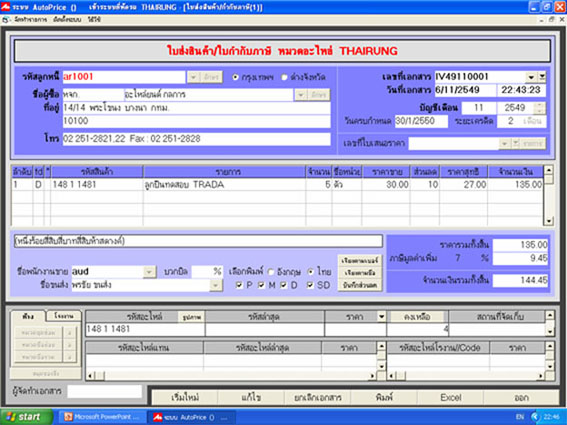
Task: Click left arrow of substitute parts horizontal scrollbar
Action: 90,376
